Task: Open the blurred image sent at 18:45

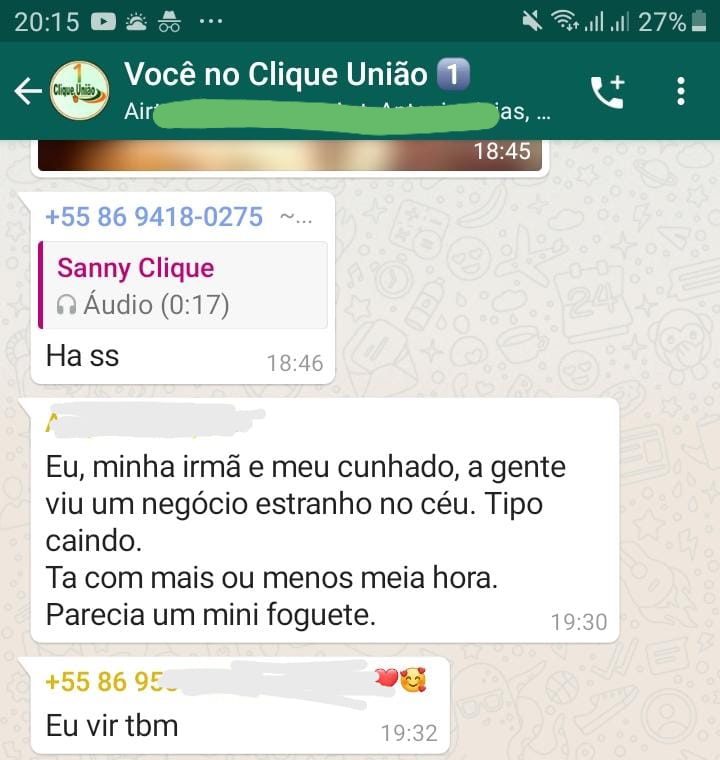Action: (x=290, y=156)
